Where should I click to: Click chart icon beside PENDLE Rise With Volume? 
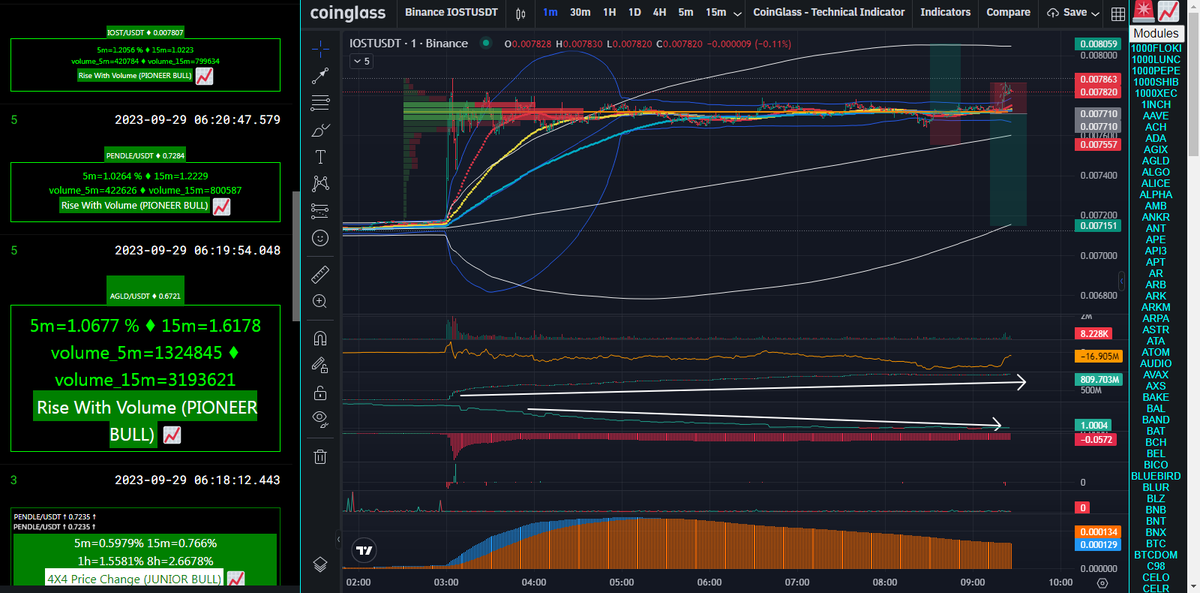pos(223,206)
